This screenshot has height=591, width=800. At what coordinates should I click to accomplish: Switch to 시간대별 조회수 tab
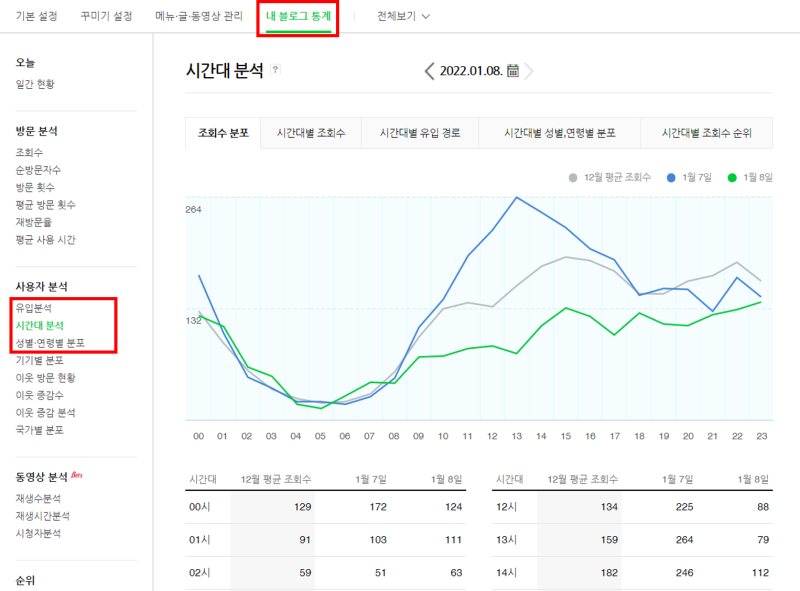click(x=311, y=133)
